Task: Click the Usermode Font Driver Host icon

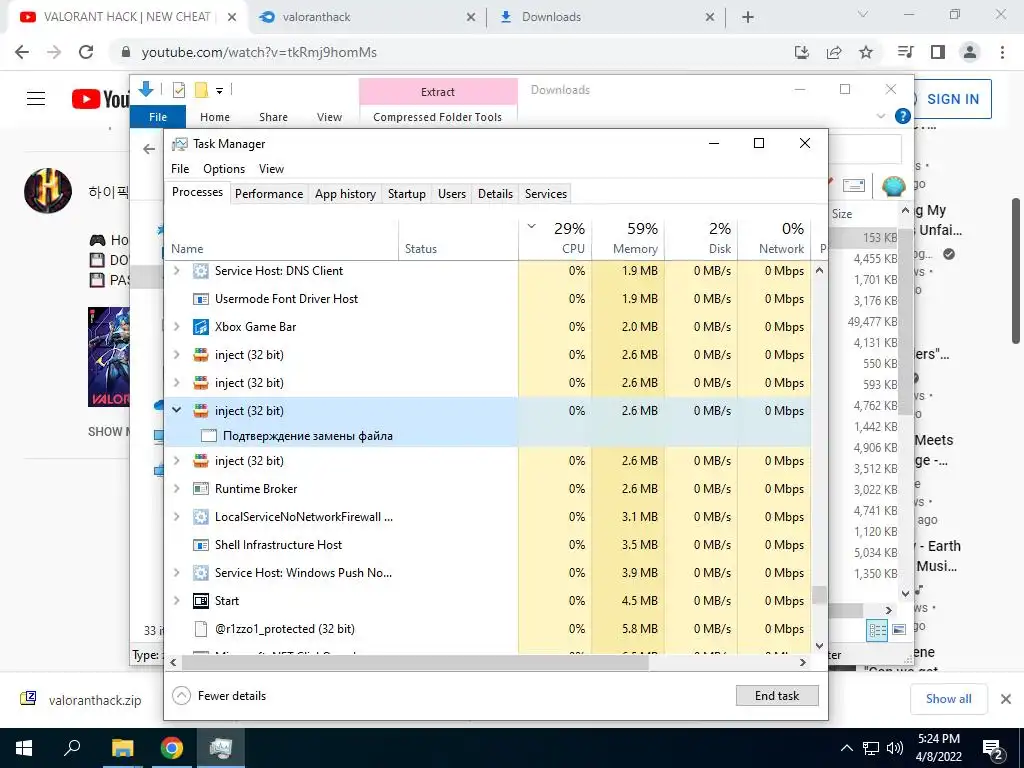Action: [x=200, y=298]
